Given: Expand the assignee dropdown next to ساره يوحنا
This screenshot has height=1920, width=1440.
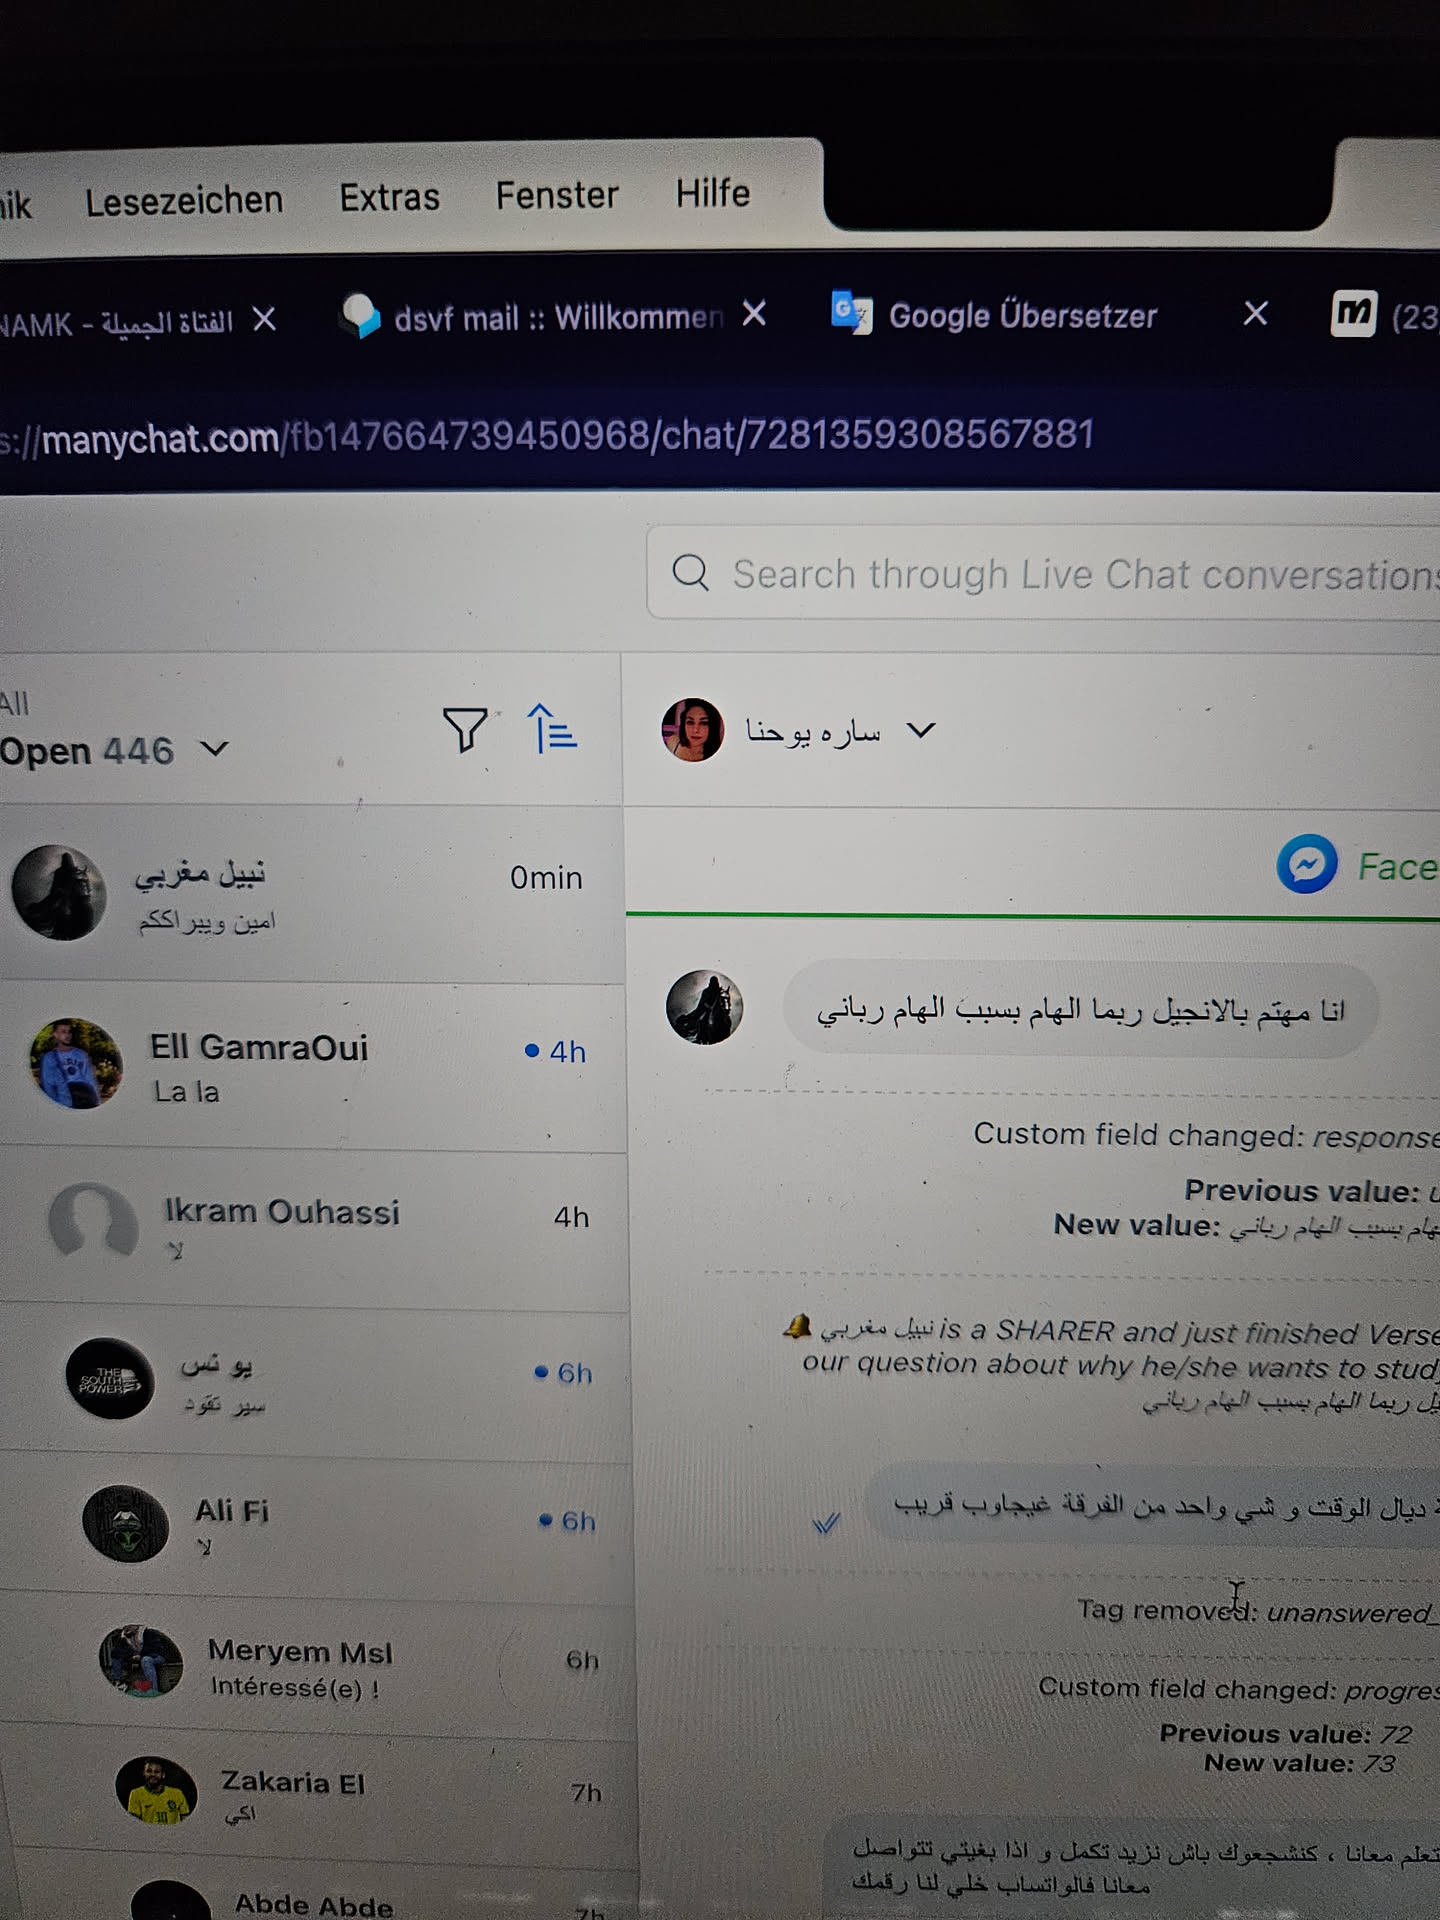Looking at the screenshot, I should (x=921, y=730).
